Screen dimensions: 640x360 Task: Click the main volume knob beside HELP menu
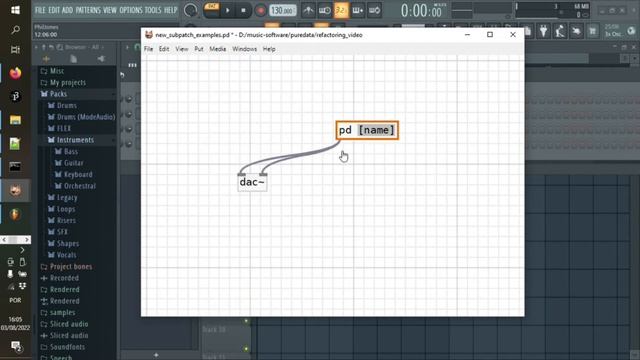tap(190, 11)
